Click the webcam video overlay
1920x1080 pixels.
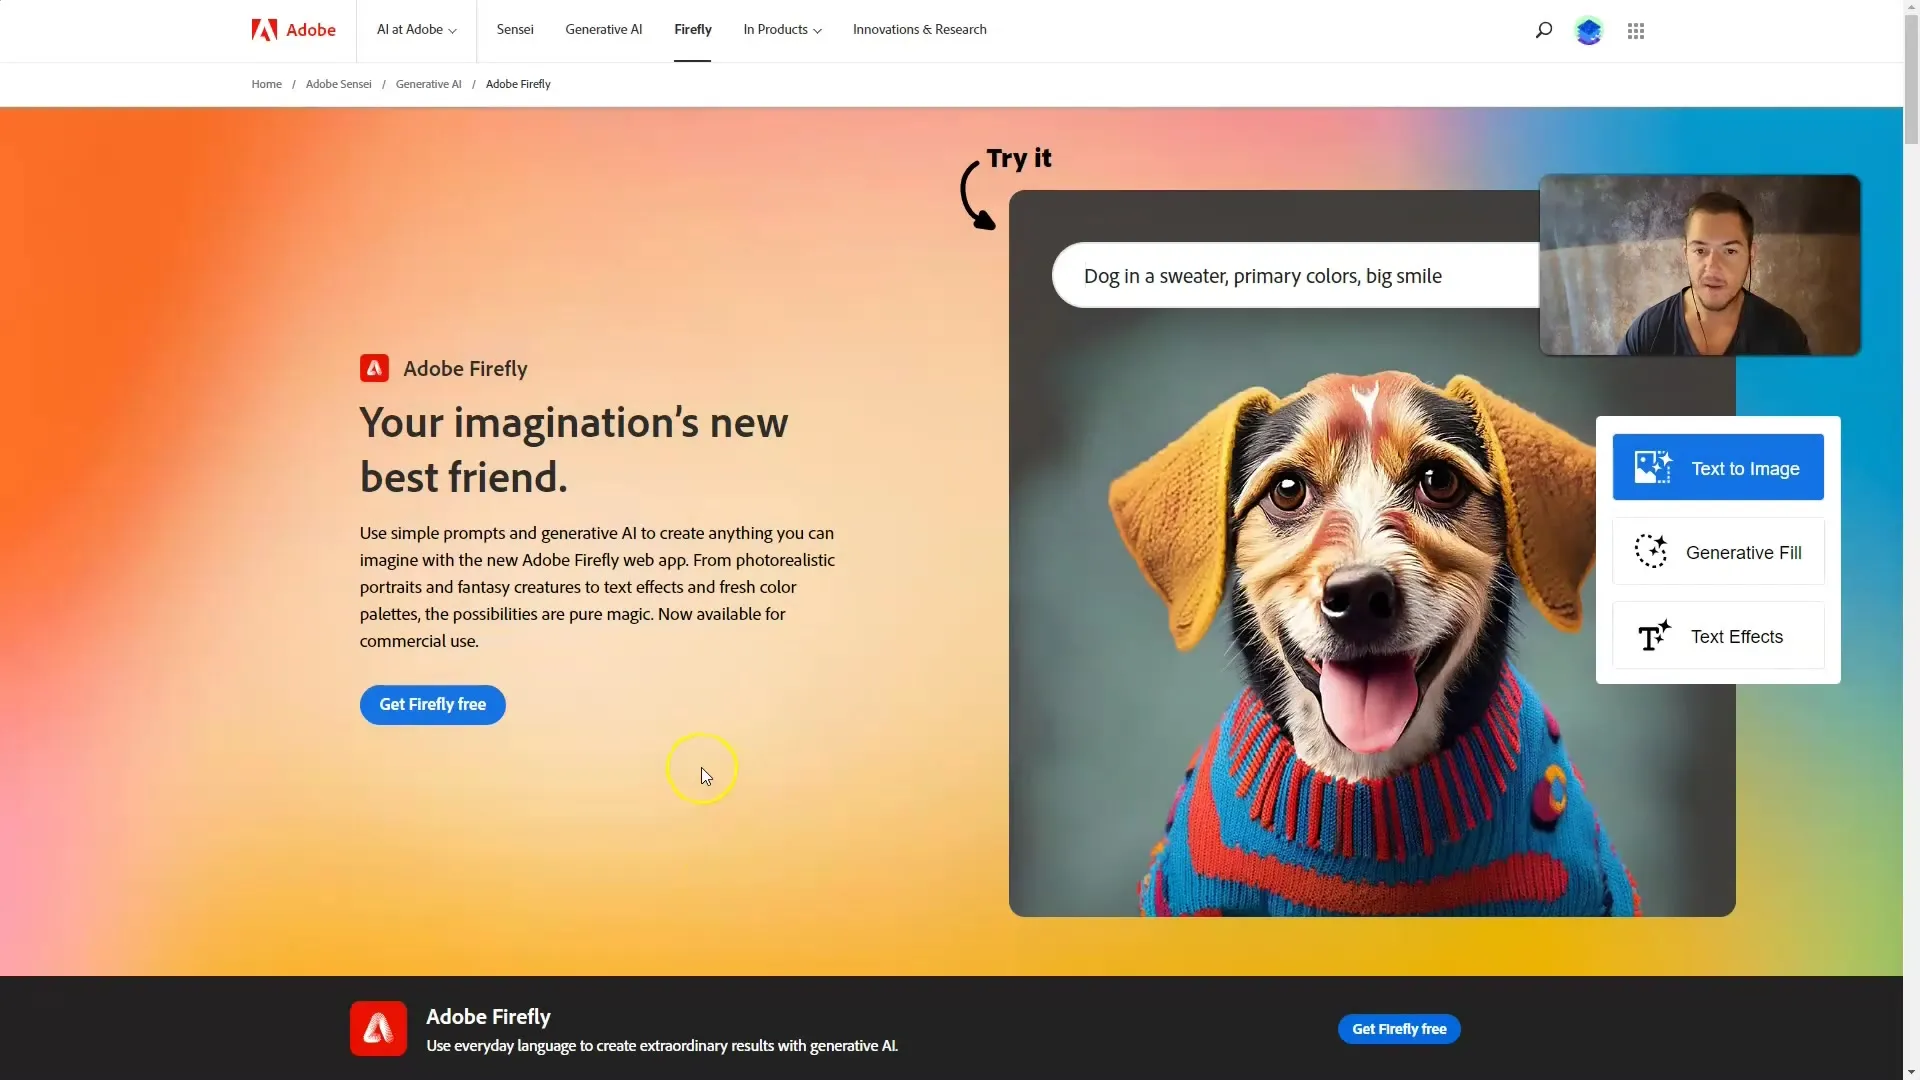(1699, 265)
